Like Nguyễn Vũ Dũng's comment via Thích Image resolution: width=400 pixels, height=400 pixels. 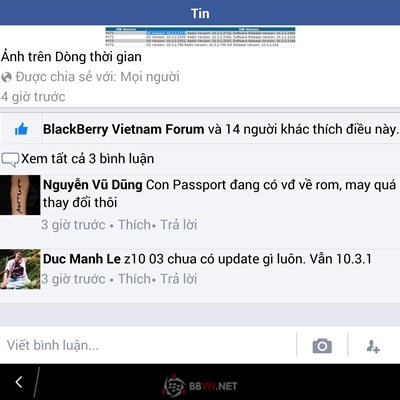[134, 225]
